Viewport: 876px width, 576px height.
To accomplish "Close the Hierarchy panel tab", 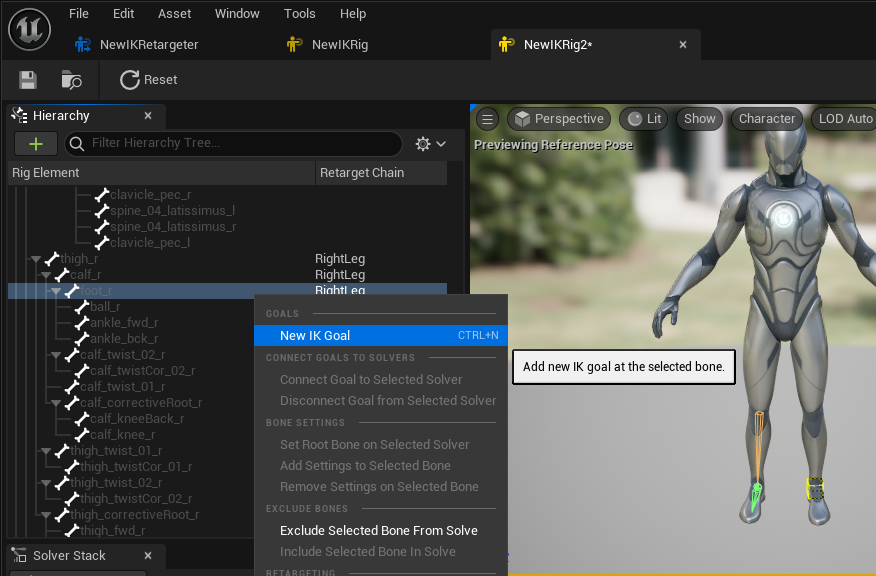I will click(x=148, y=116).
